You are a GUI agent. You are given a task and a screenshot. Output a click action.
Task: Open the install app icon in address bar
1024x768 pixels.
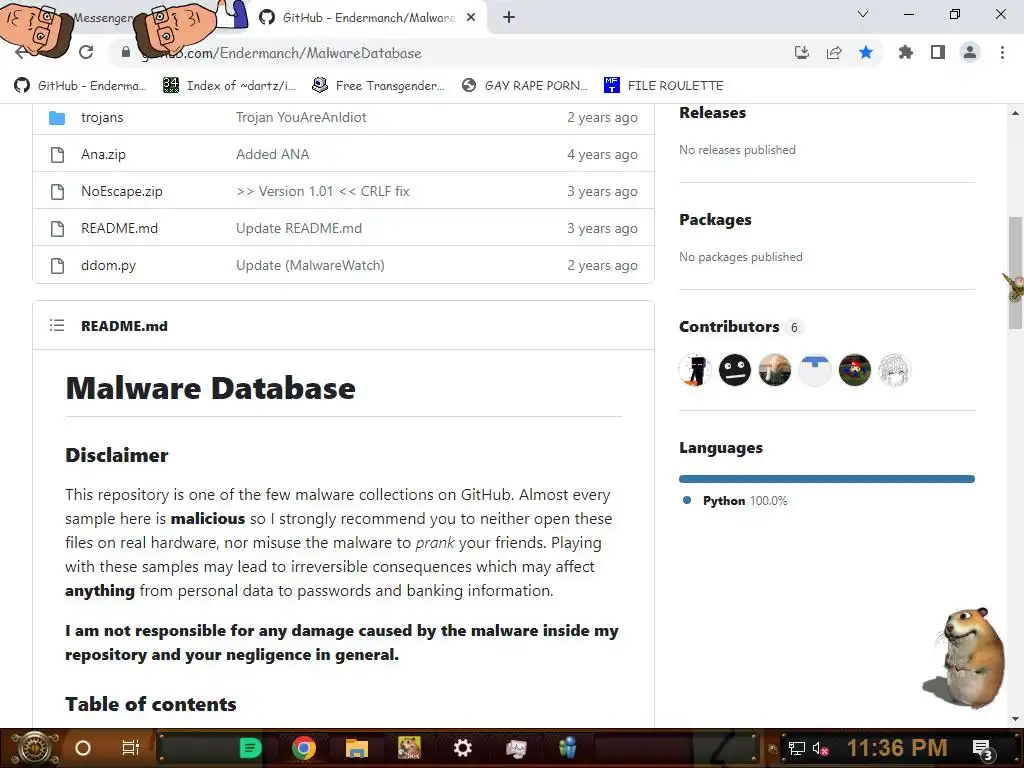(801, 52)
